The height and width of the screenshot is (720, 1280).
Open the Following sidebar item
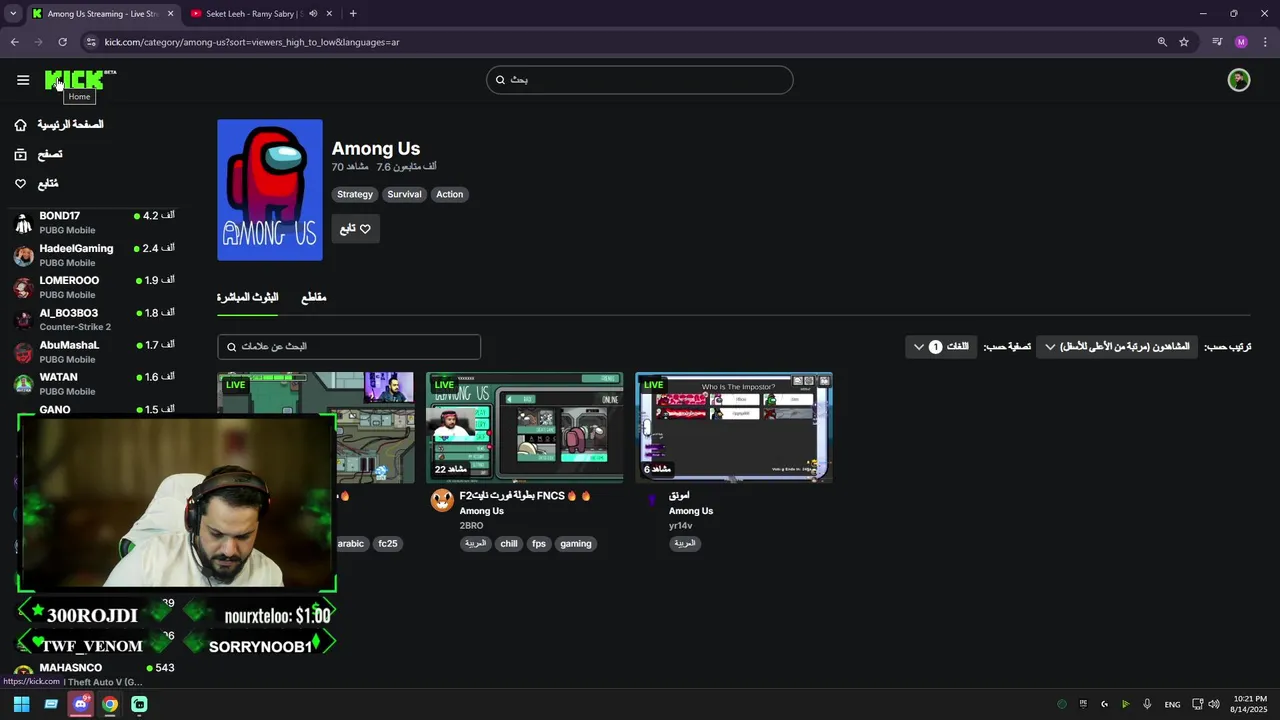pyautogui.click(x=48, y=184)
